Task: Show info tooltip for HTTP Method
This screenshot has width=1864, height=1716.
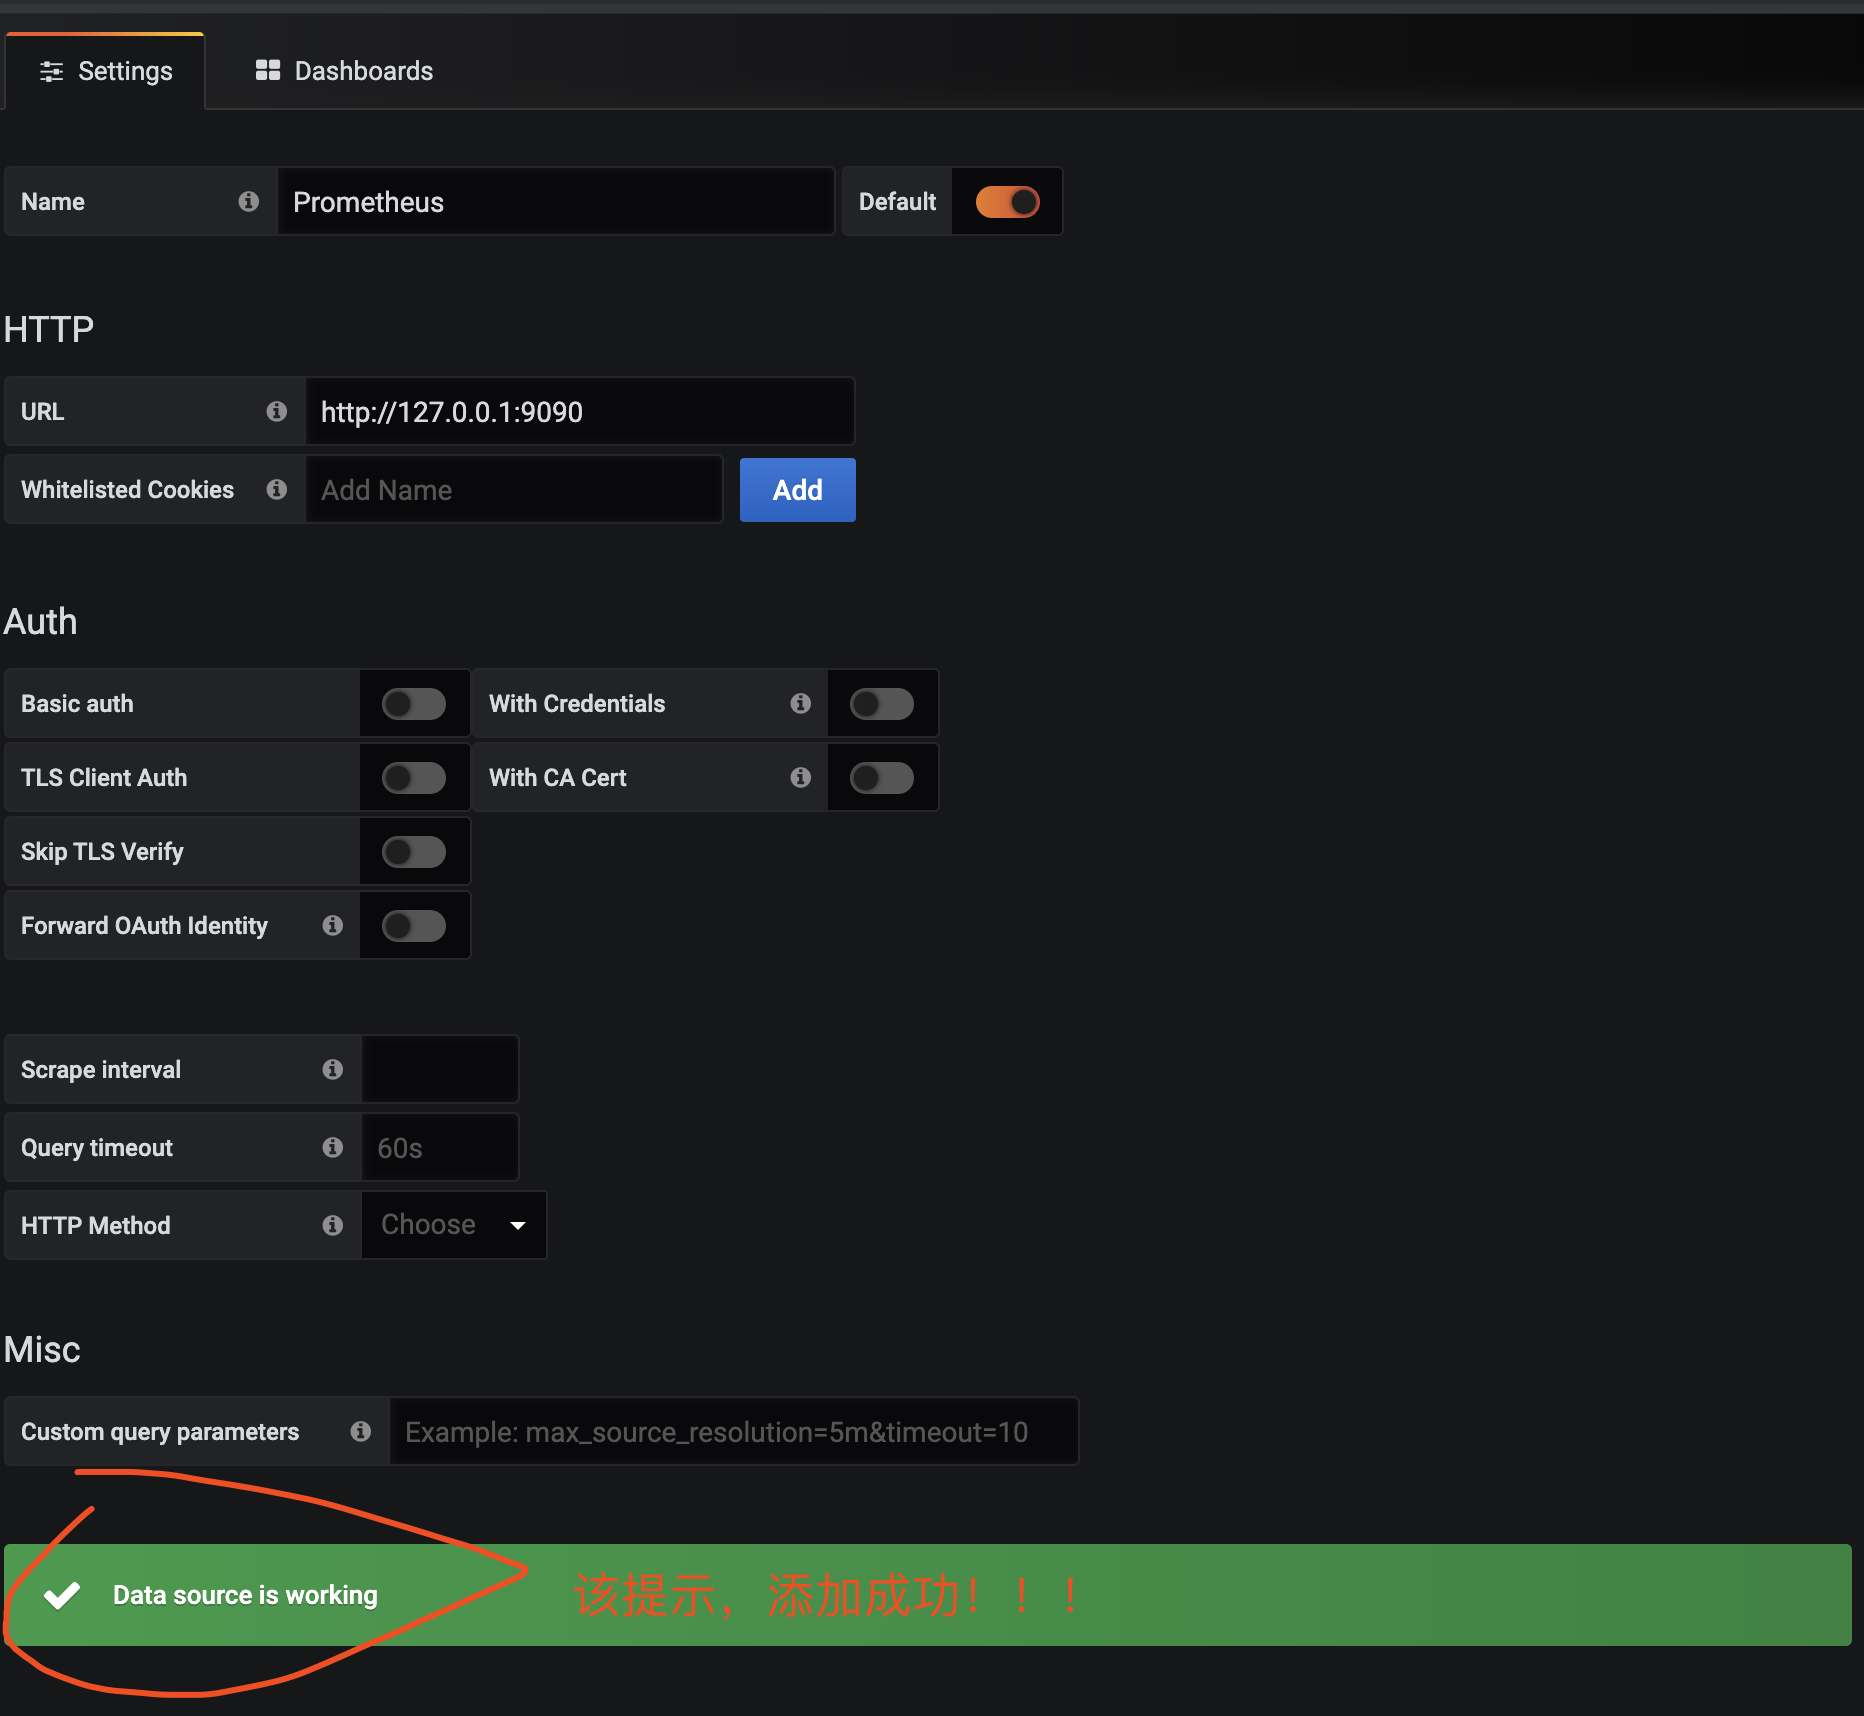Action: tap(333, 1226)
